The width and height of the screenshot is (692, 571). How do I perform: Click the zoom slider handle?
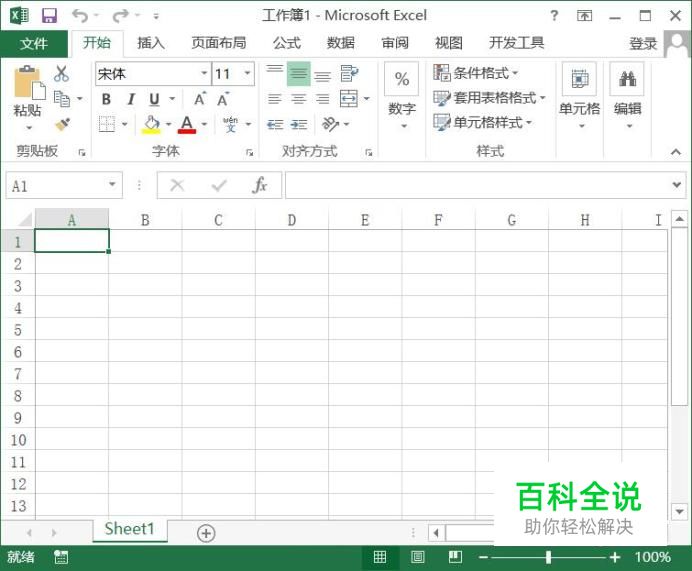[x=548, y=557]
